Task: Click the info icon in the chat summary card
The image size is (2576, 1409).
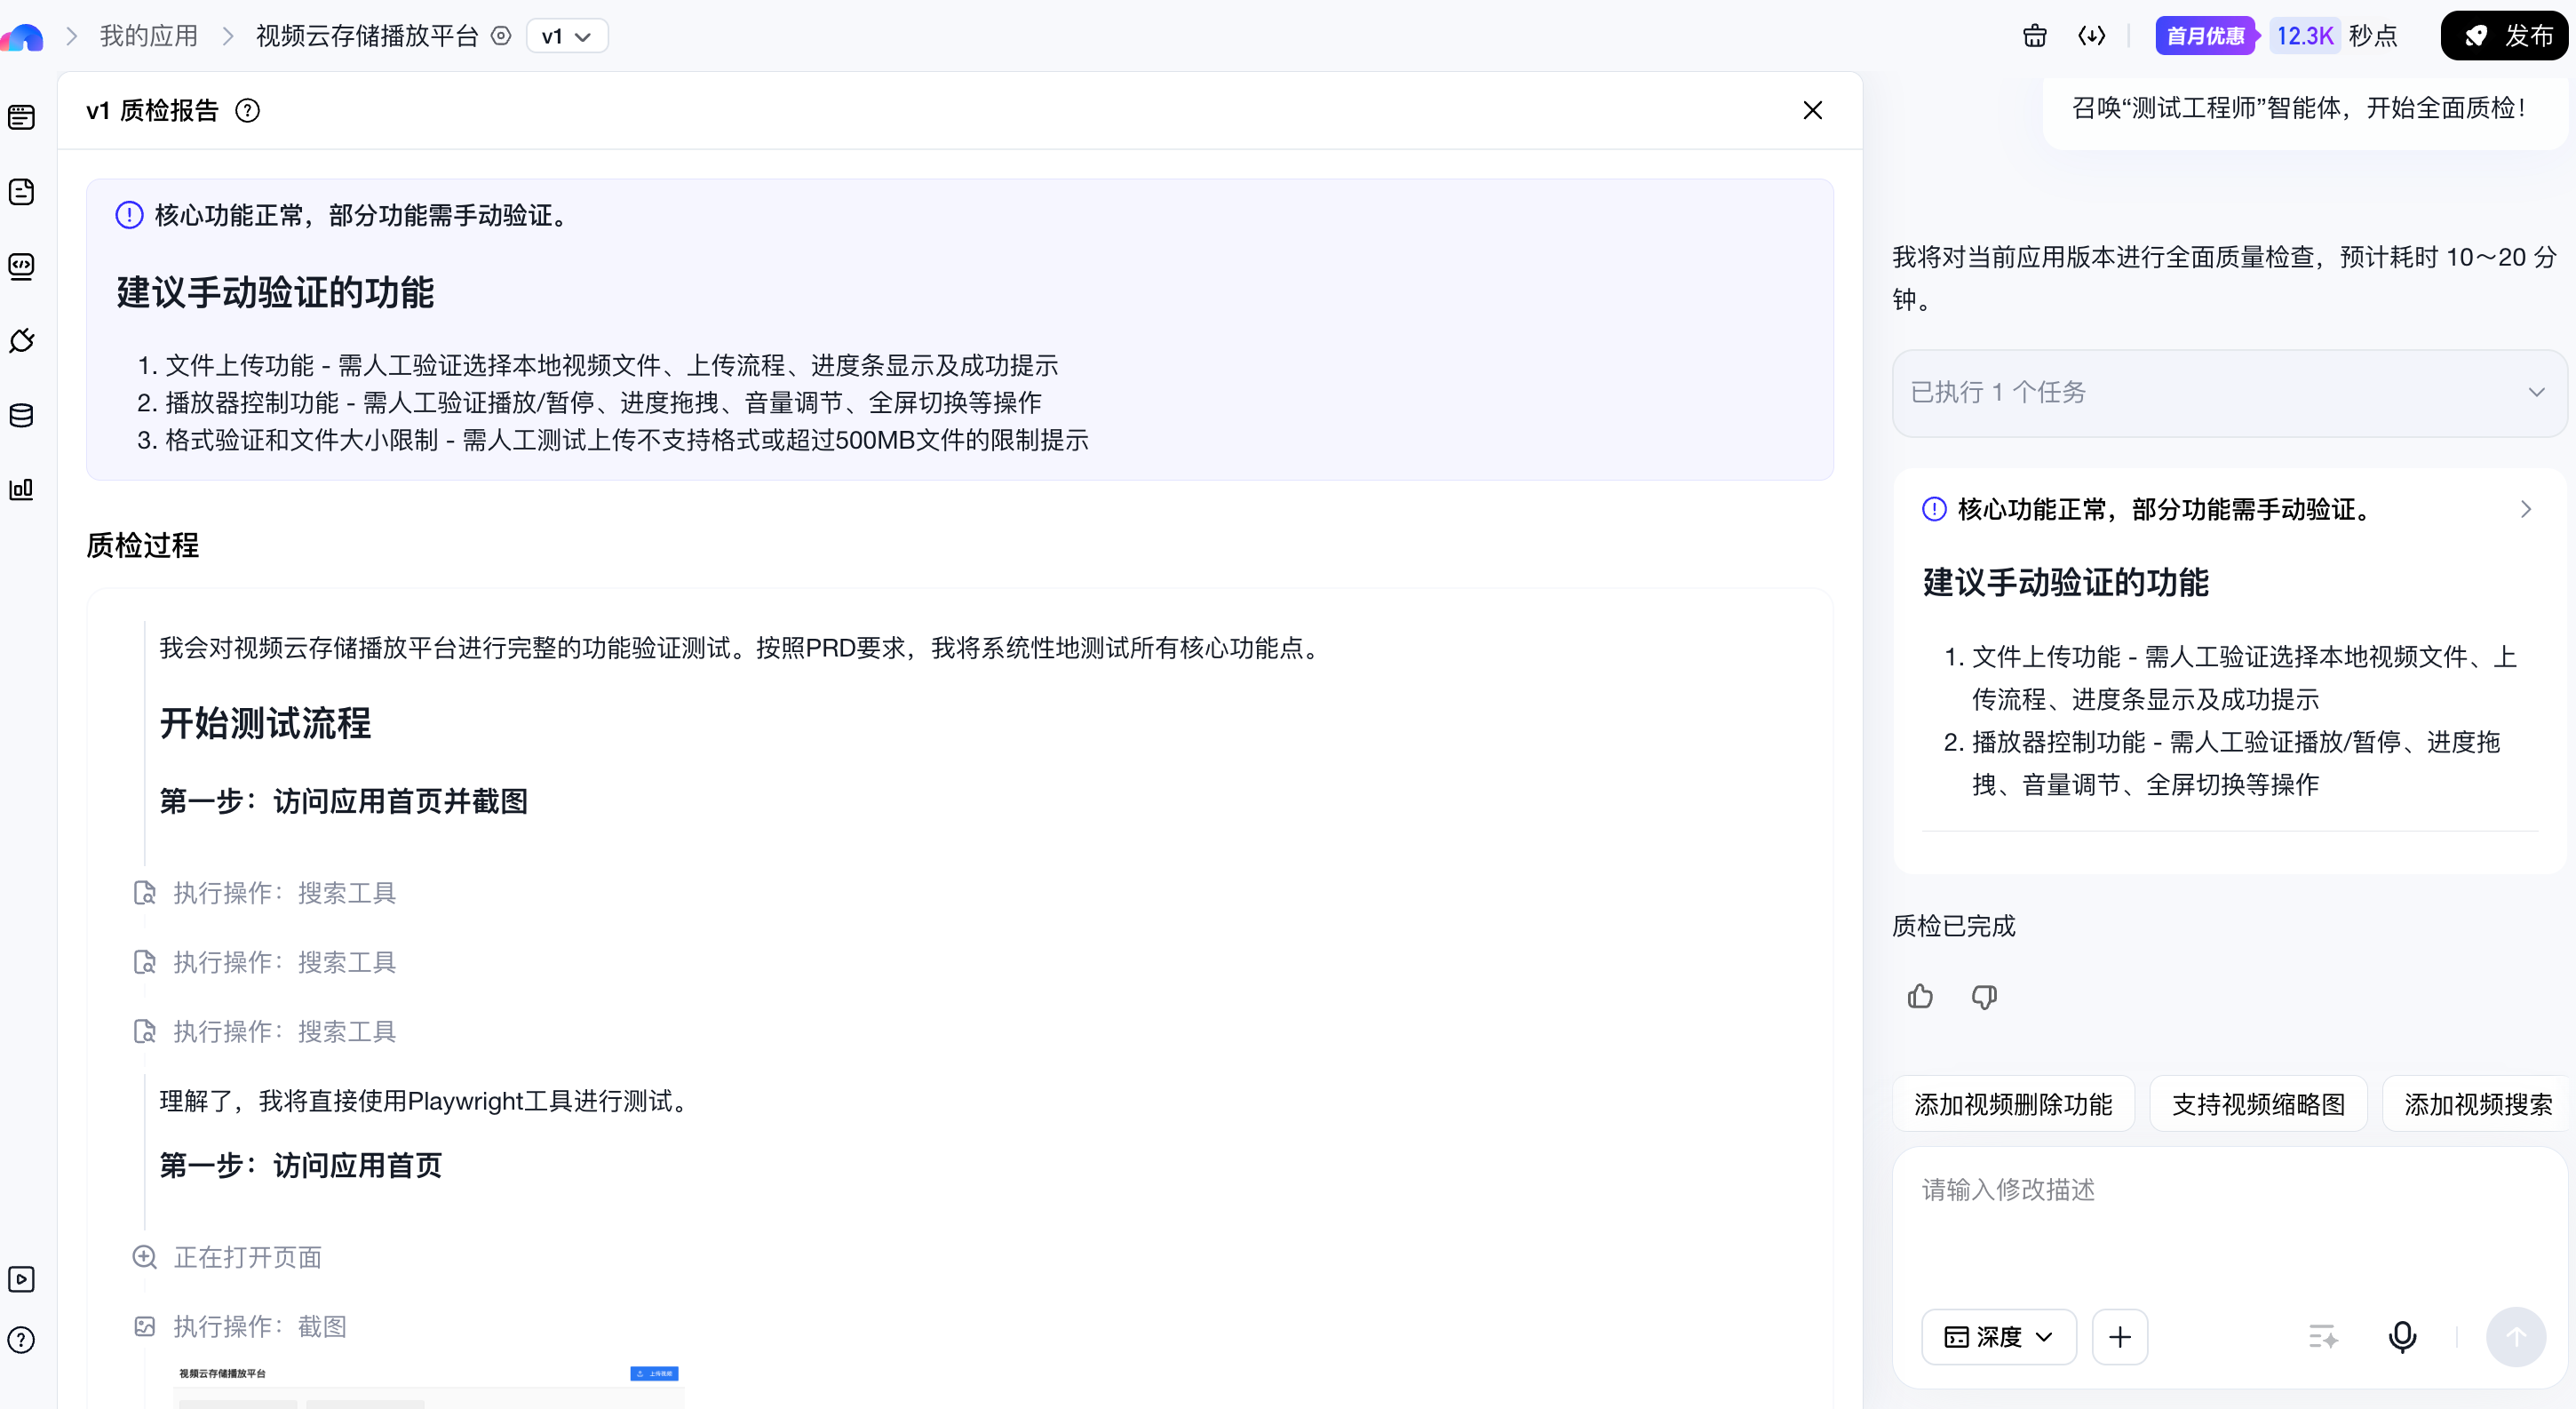Action: tap(1935, 509)
